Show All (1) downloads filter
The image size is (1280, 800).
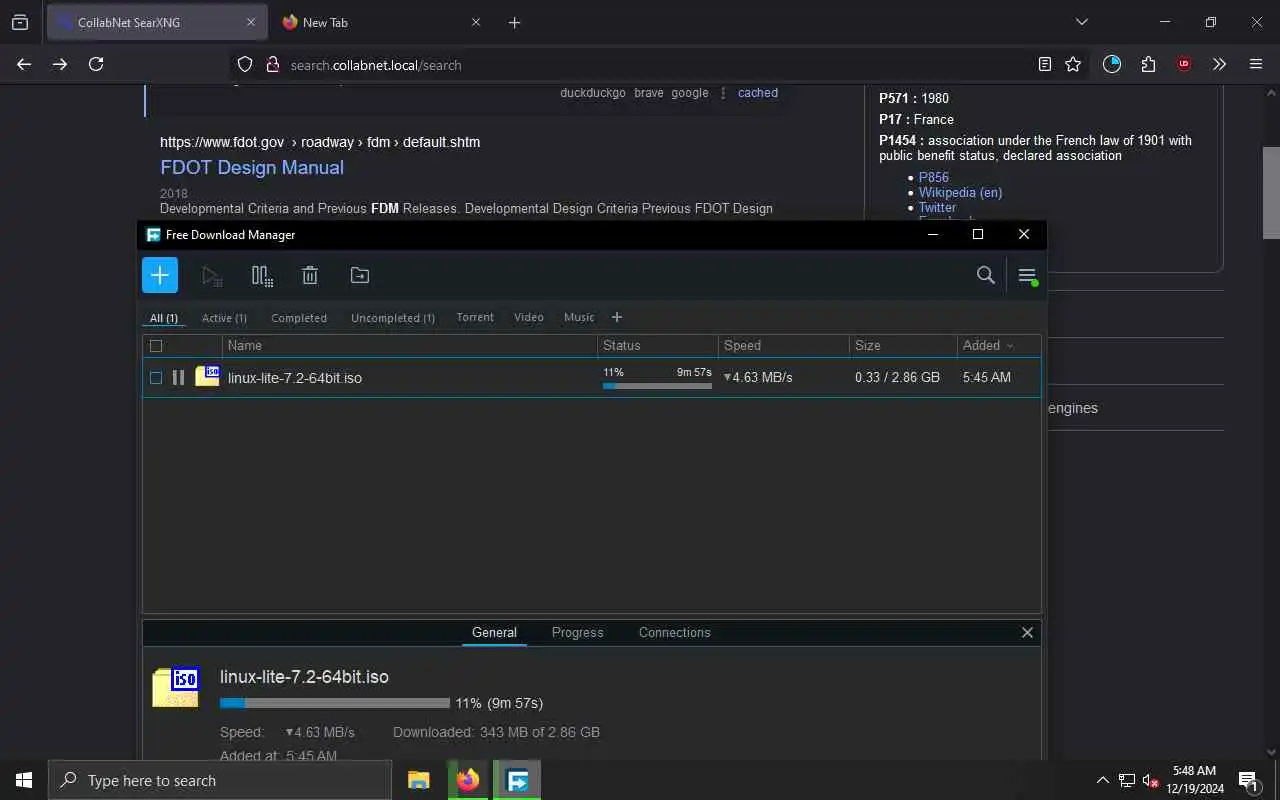(164, 318)
